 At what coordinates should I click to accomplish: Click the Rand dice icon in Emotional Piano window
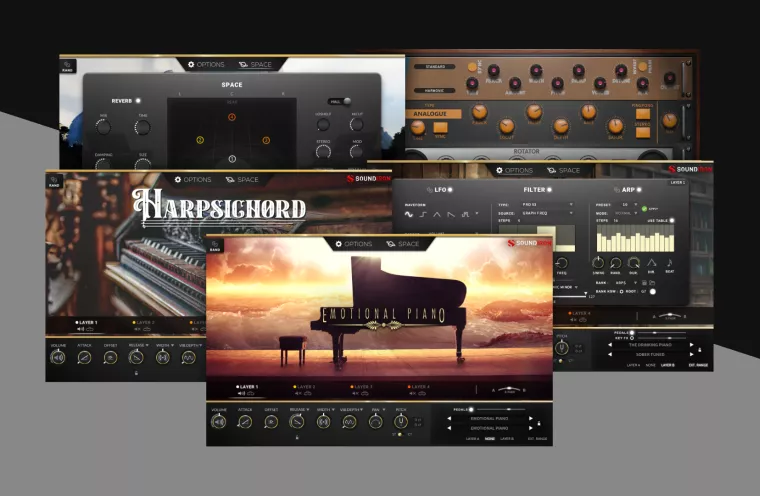[x=215, y=245]
